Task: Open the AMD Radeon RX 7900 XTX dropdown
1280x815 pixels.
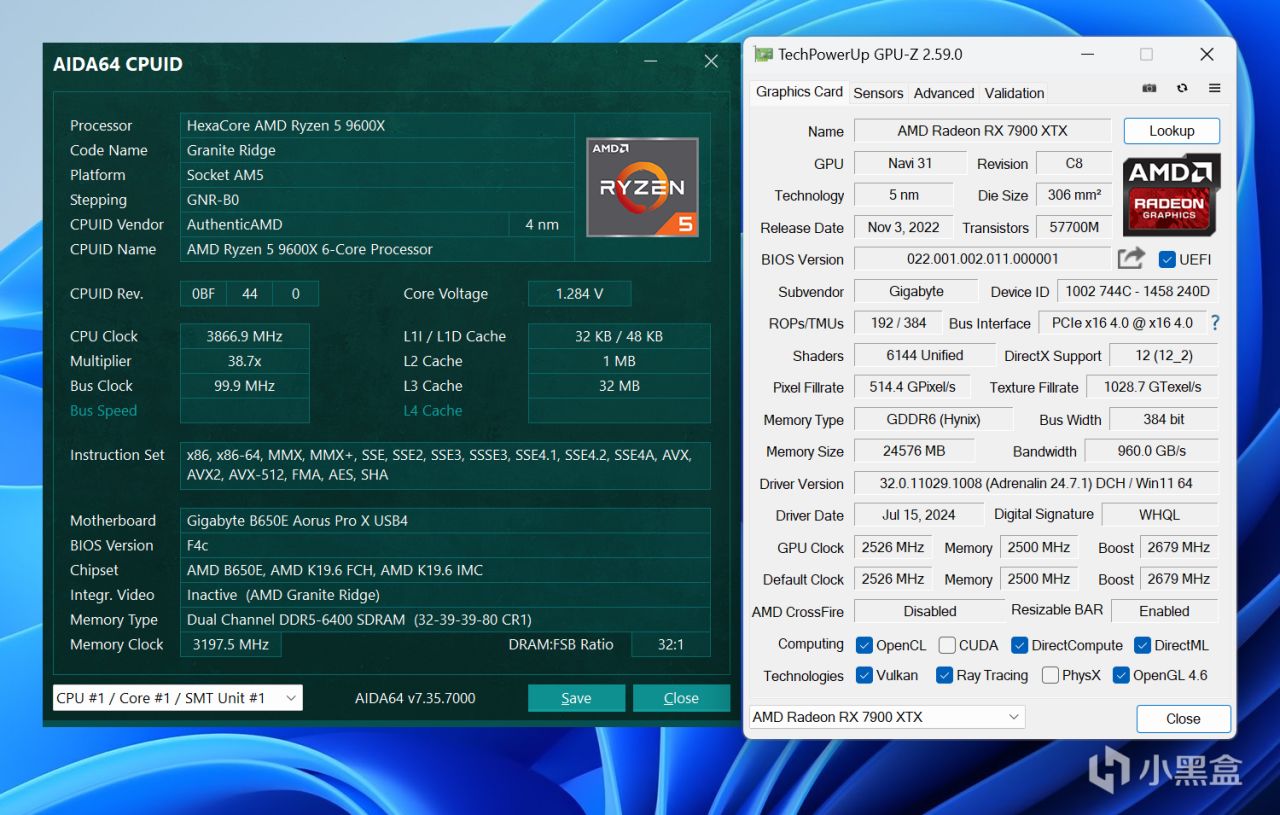Action: pyautogui.click(x=887, y=717)
